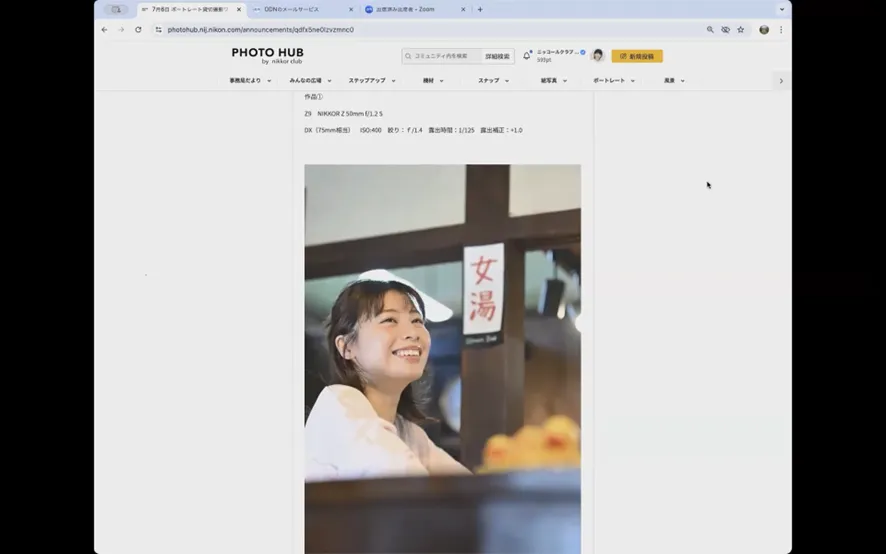
Task: Open the Chrome three-dot menu
Action: [x=781, y=30]
